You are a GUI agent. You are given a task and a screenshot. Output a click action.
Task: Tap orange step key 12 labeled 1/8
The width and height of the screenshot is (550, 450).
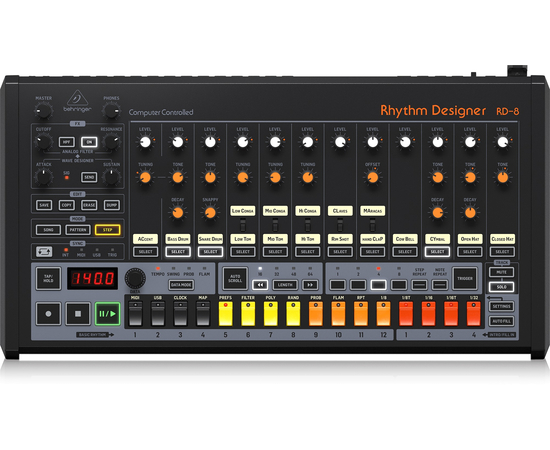point(383,314)
